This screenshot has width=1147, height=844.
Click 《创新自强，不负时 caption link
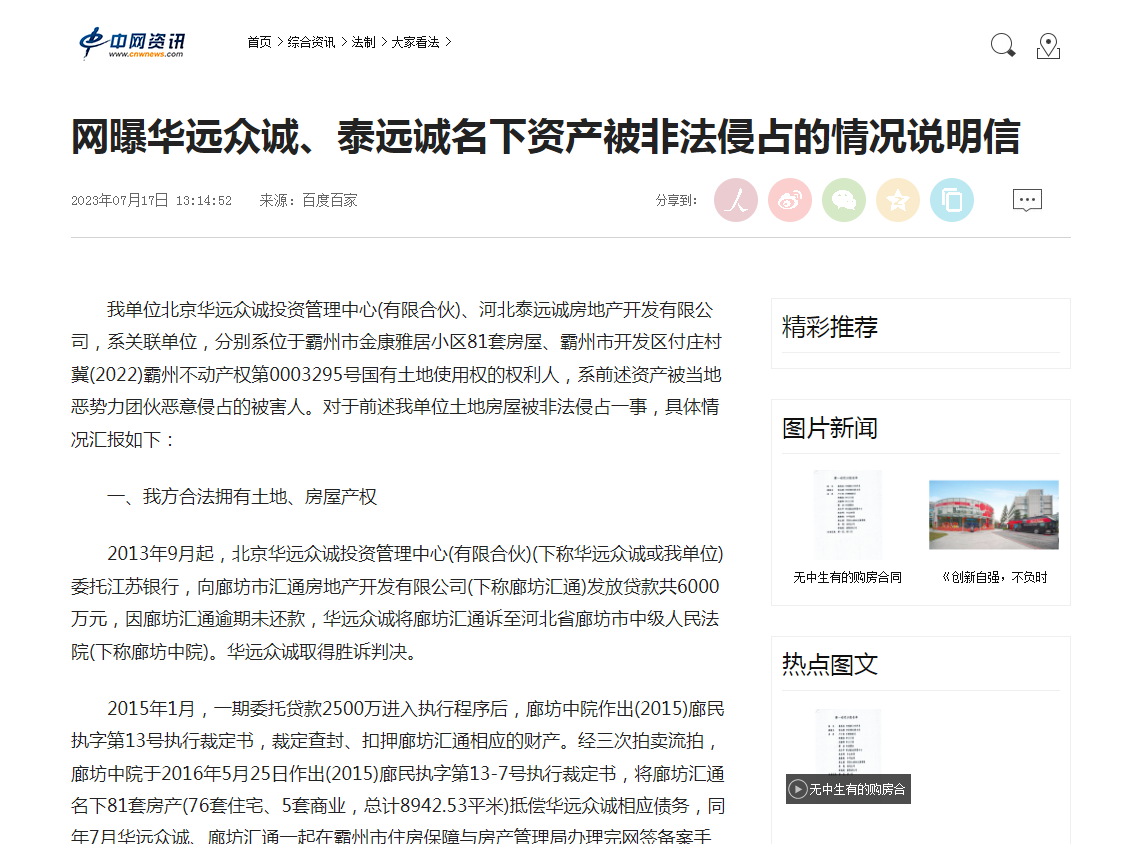click(994, 577)
